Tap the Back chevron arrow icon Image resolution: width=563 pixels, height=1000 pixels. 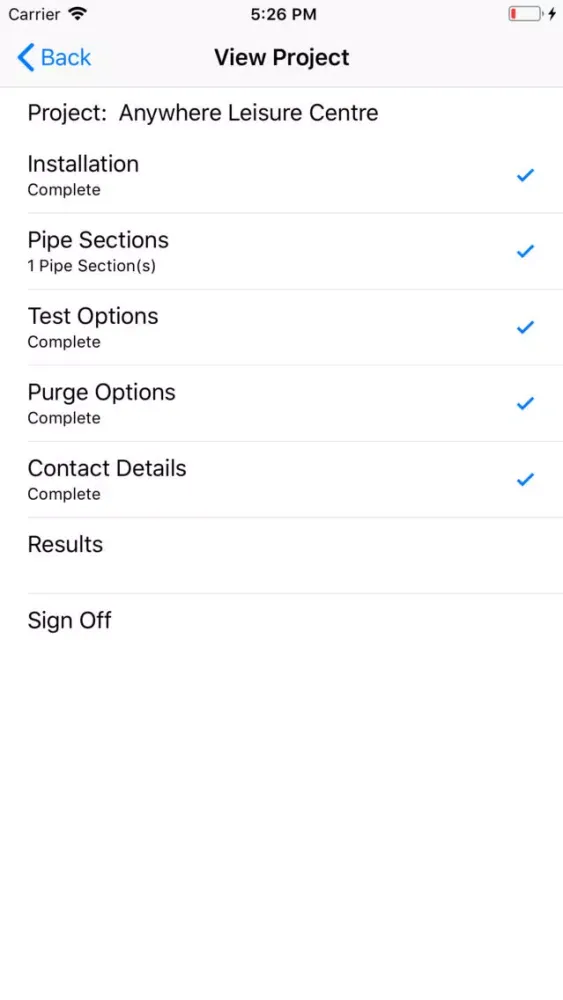[x=26, y=57]
